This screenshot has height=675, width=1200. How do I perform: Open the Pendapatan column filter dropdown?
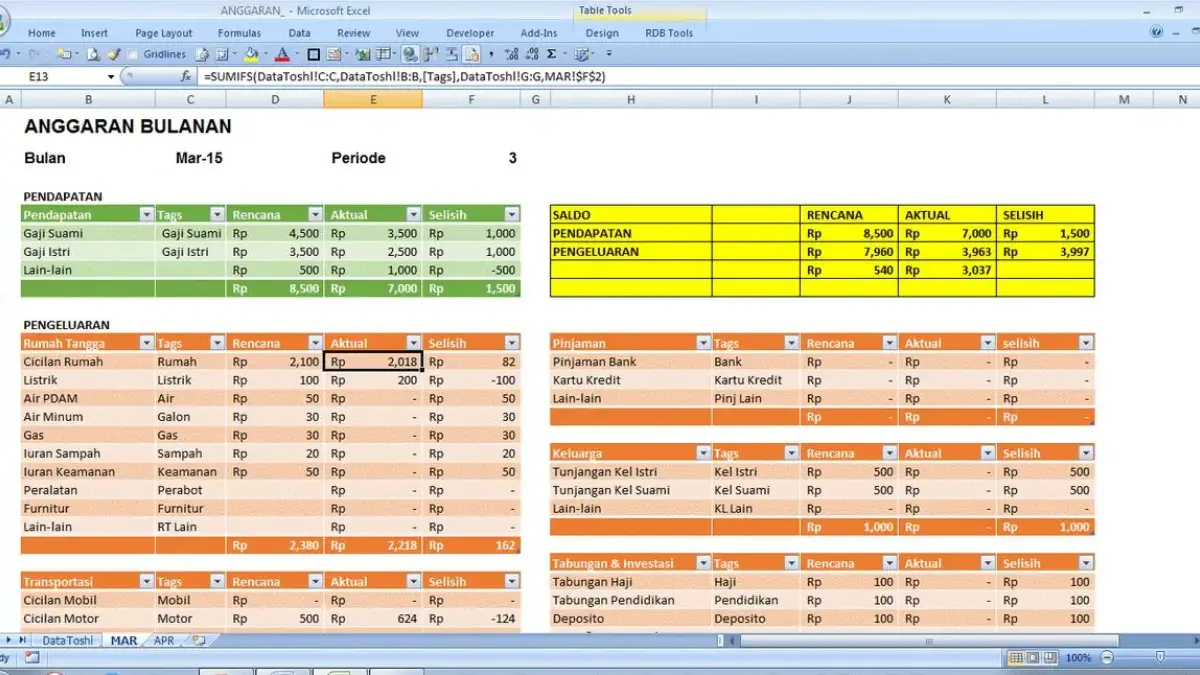tap(147, 214)
